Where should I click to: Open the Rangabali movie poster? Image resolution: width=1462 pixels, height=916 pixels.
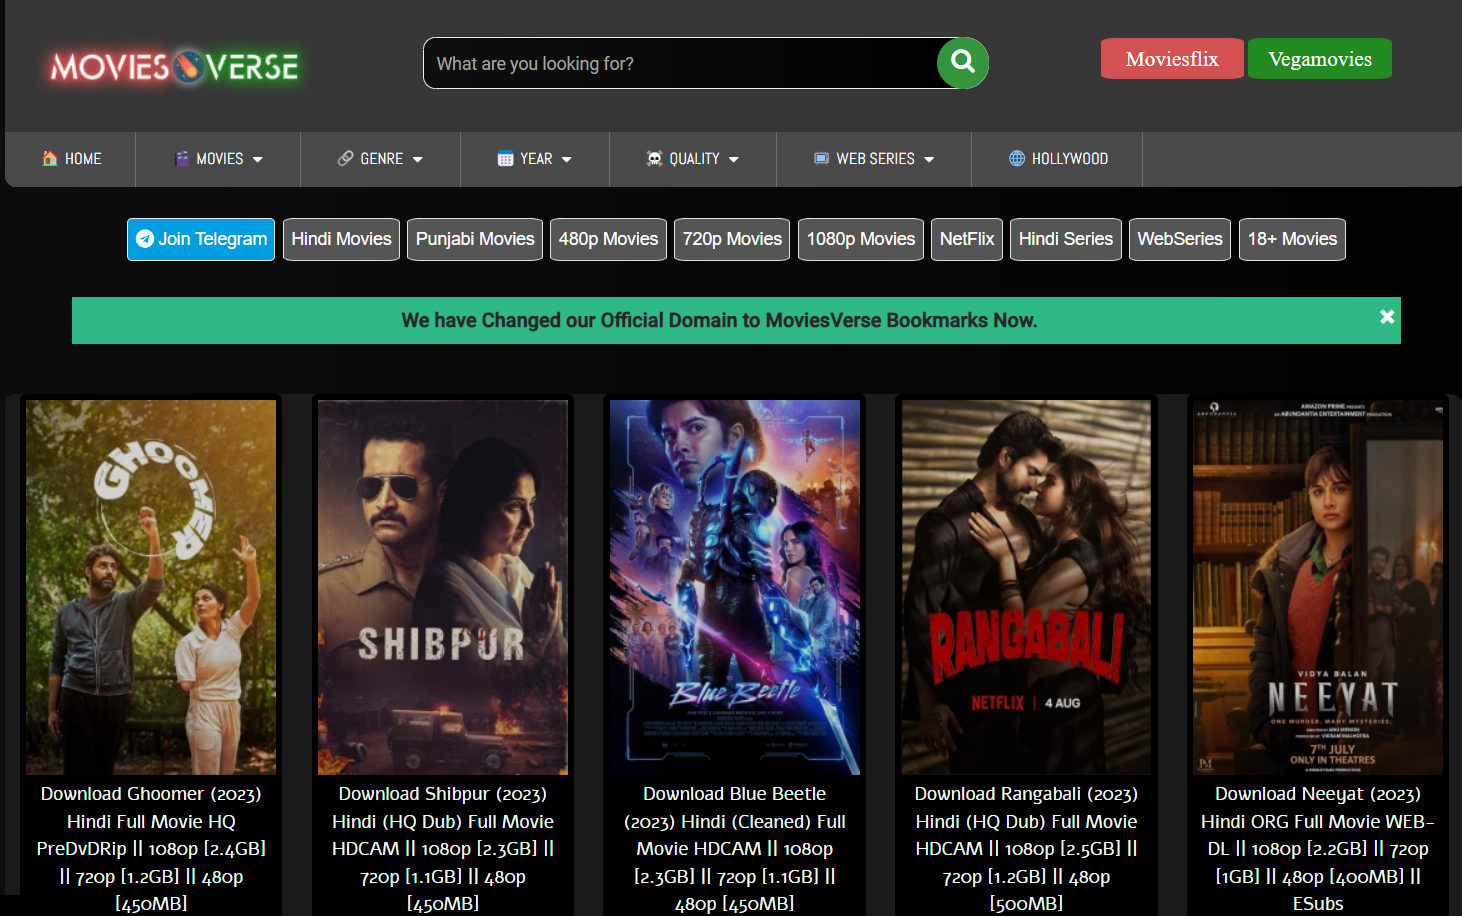tap(1026, 587)
